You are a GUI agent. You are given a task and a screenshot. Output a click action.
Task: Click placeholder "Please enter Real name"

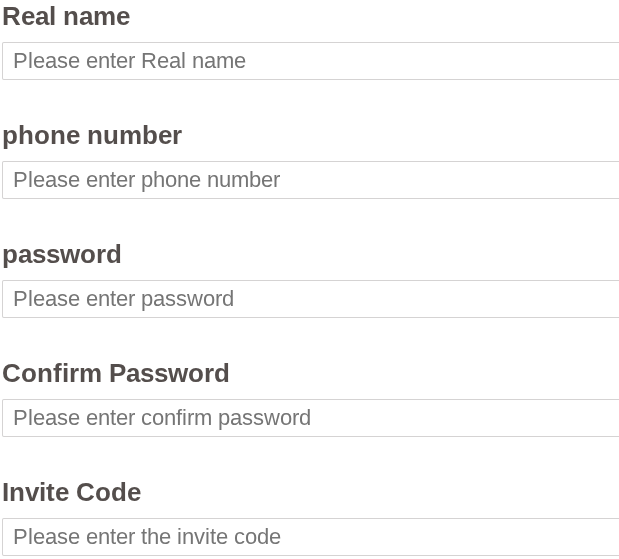(x=129, y=61)
